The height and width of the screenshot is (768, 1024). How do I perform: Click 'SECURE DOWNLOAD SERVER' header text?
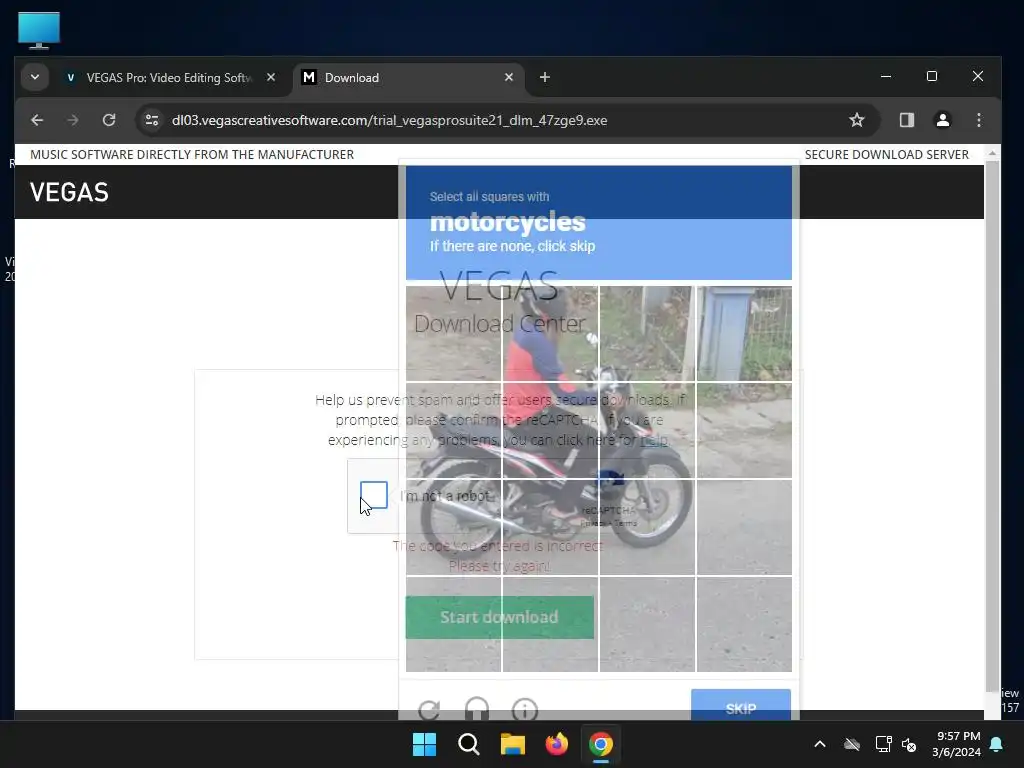886,155
